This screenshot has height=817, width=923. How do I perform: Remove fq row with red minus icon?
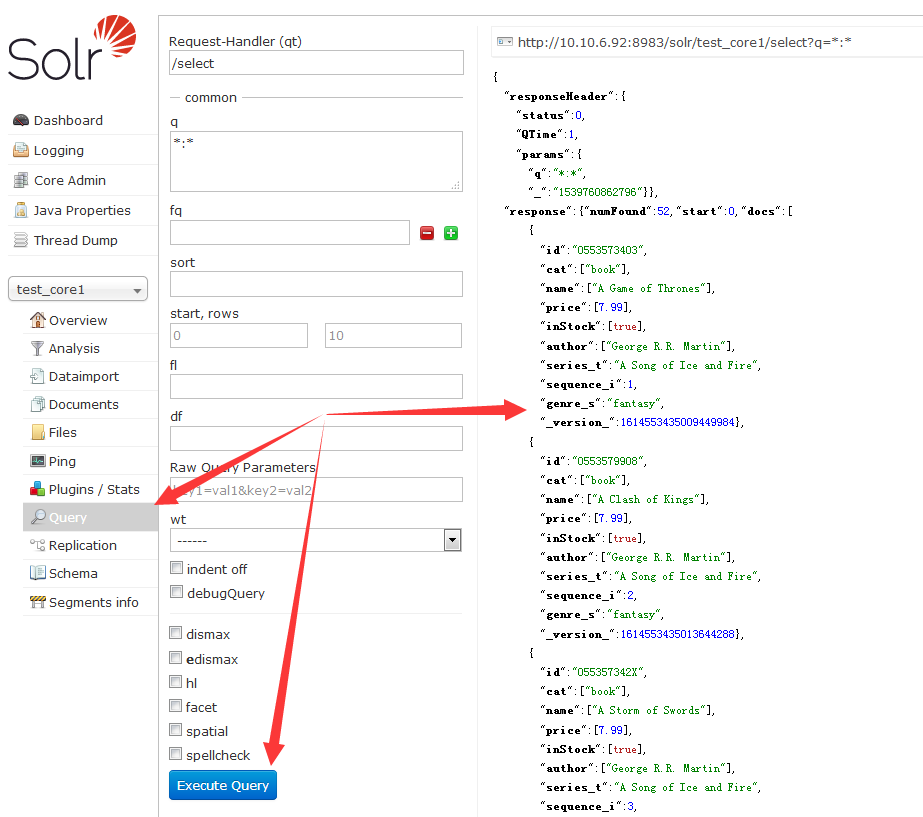pos(427,233)
